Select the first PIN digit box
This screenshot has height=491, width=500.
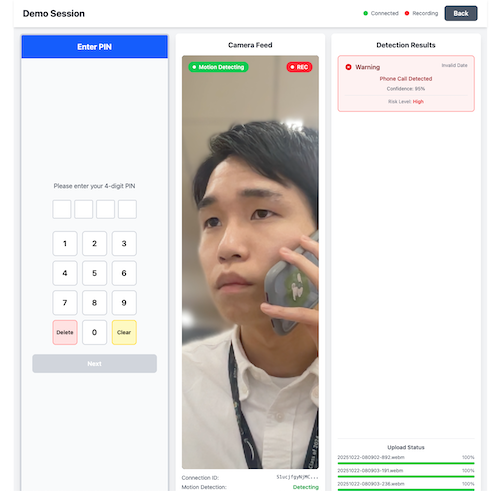tap(62, 209)
